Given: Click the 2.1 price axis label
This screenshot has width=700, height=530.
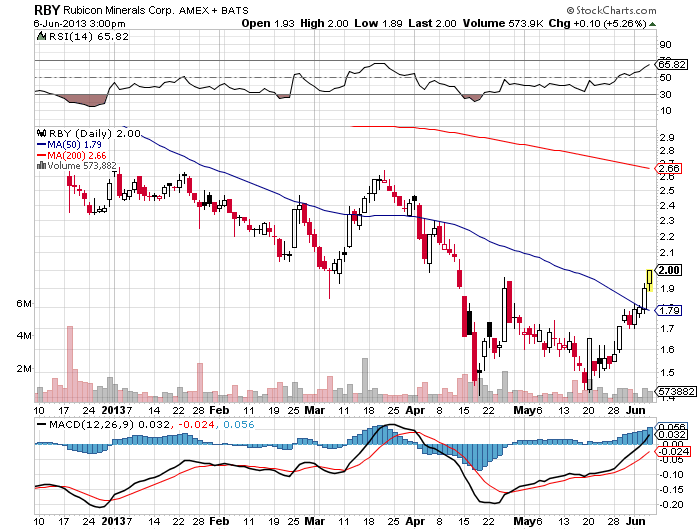Looking at the screenshot, I should coord(667,253).
